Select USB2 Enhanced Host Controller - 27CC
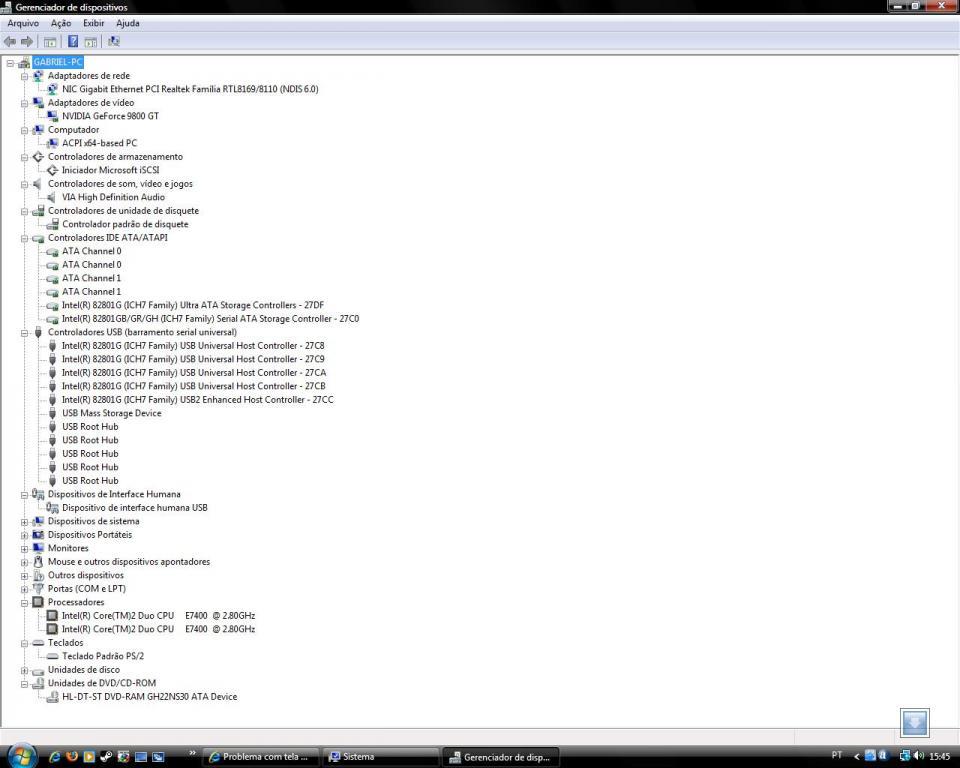 pos(198,399)
